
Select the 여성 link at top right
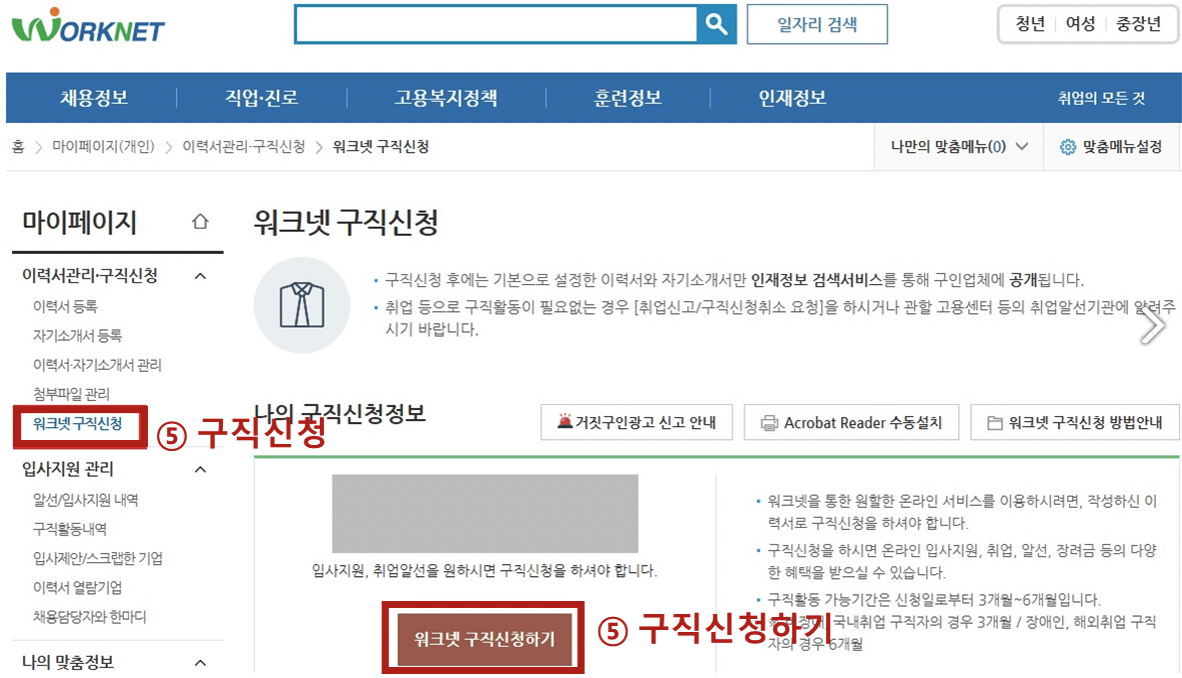[1079, 24]
